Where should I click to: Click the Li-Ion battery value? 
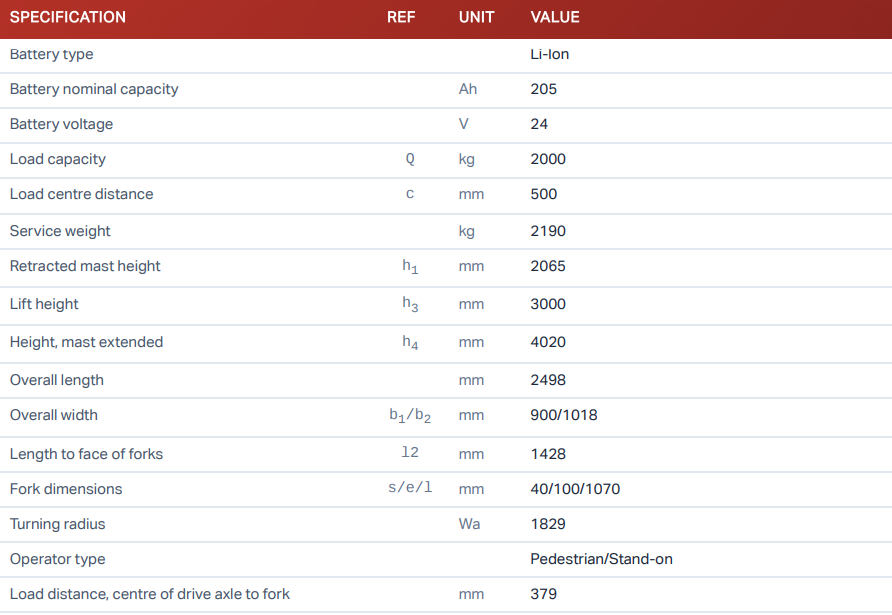pyautogui.click(x=549, y=54)
